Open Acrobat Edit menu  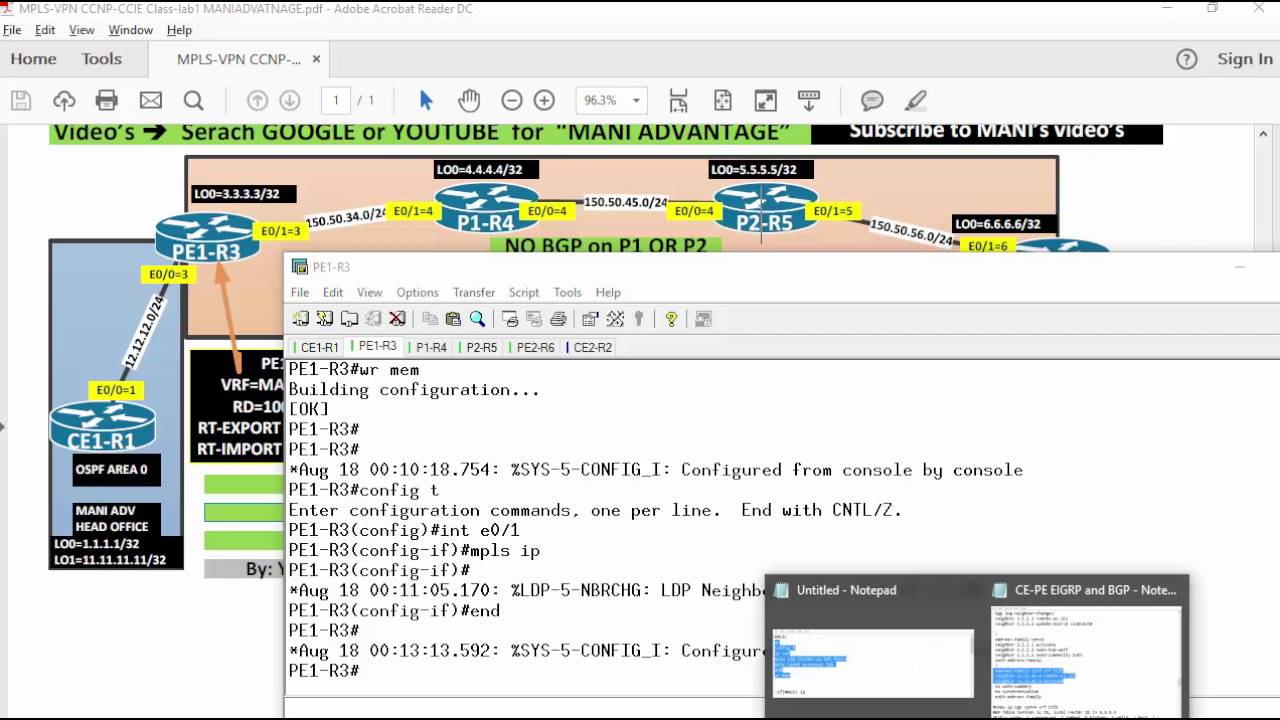point(45,30)
